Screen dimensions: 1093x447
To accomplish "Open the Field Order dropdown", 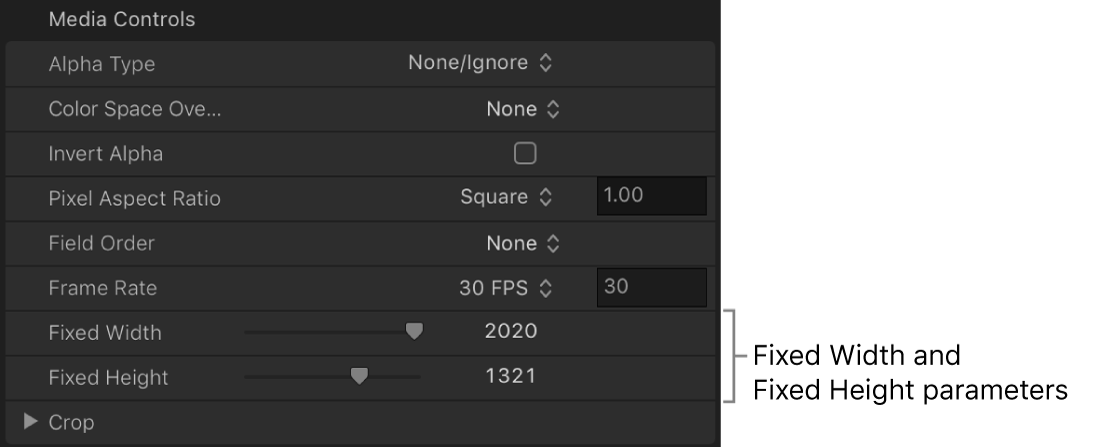I will tap(522, 243).
